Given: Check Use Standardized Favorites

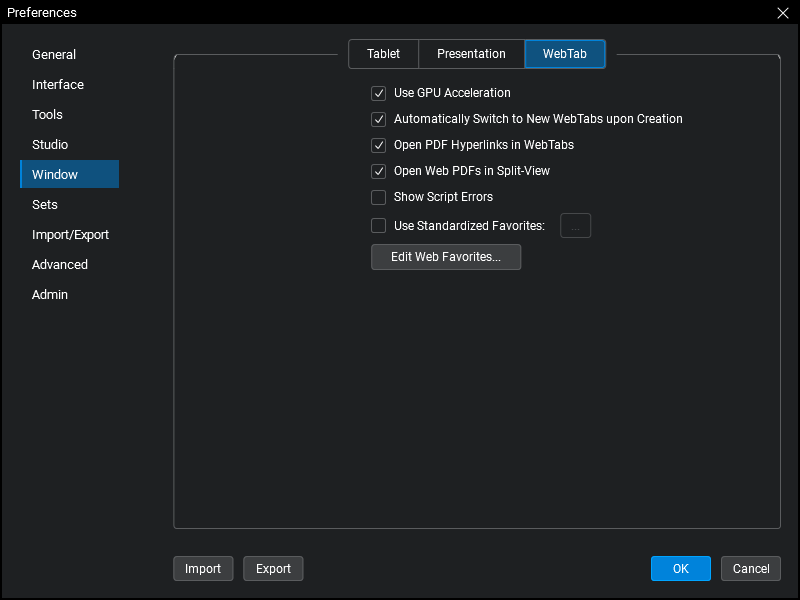Looking at the screenshot, I should point(378,225).
